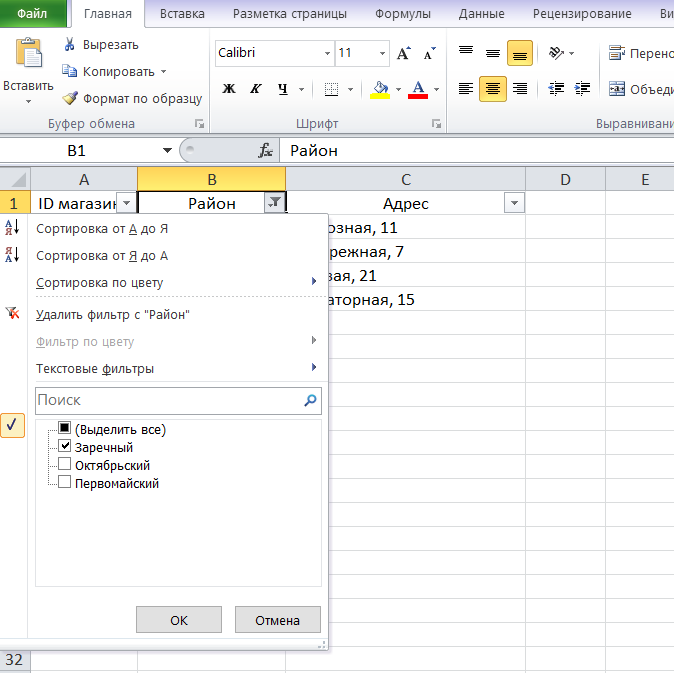Click the increase indent icon
The image size is (674, 673).
click(x=582, y=89)
